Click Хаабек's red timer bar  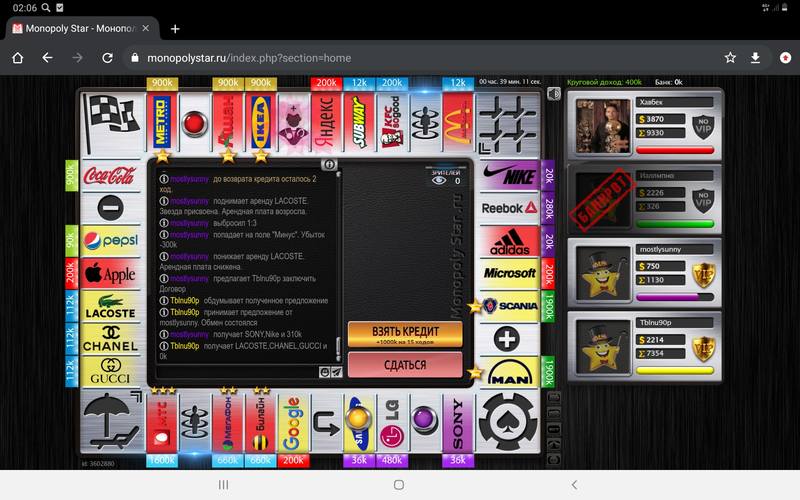[674, 150]
